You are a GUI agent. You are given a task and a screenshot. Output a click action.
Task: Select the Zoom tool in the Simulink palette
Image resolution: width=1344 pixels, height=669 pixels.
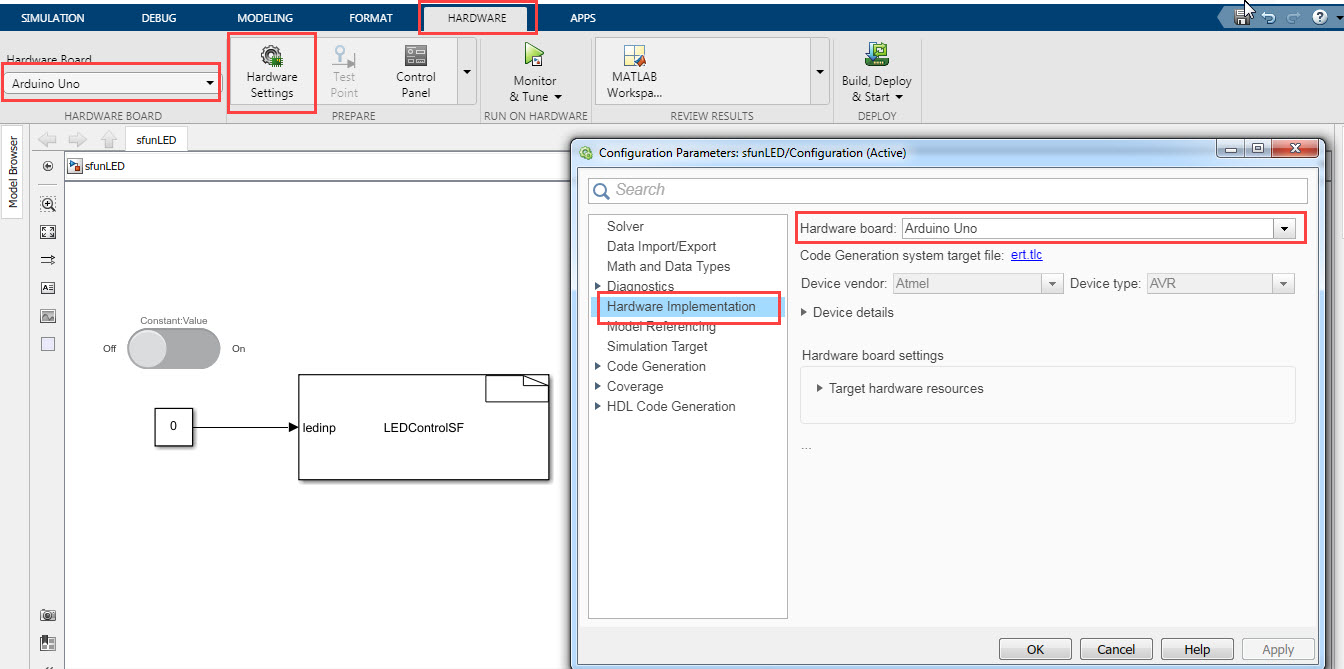pos(46,203)
